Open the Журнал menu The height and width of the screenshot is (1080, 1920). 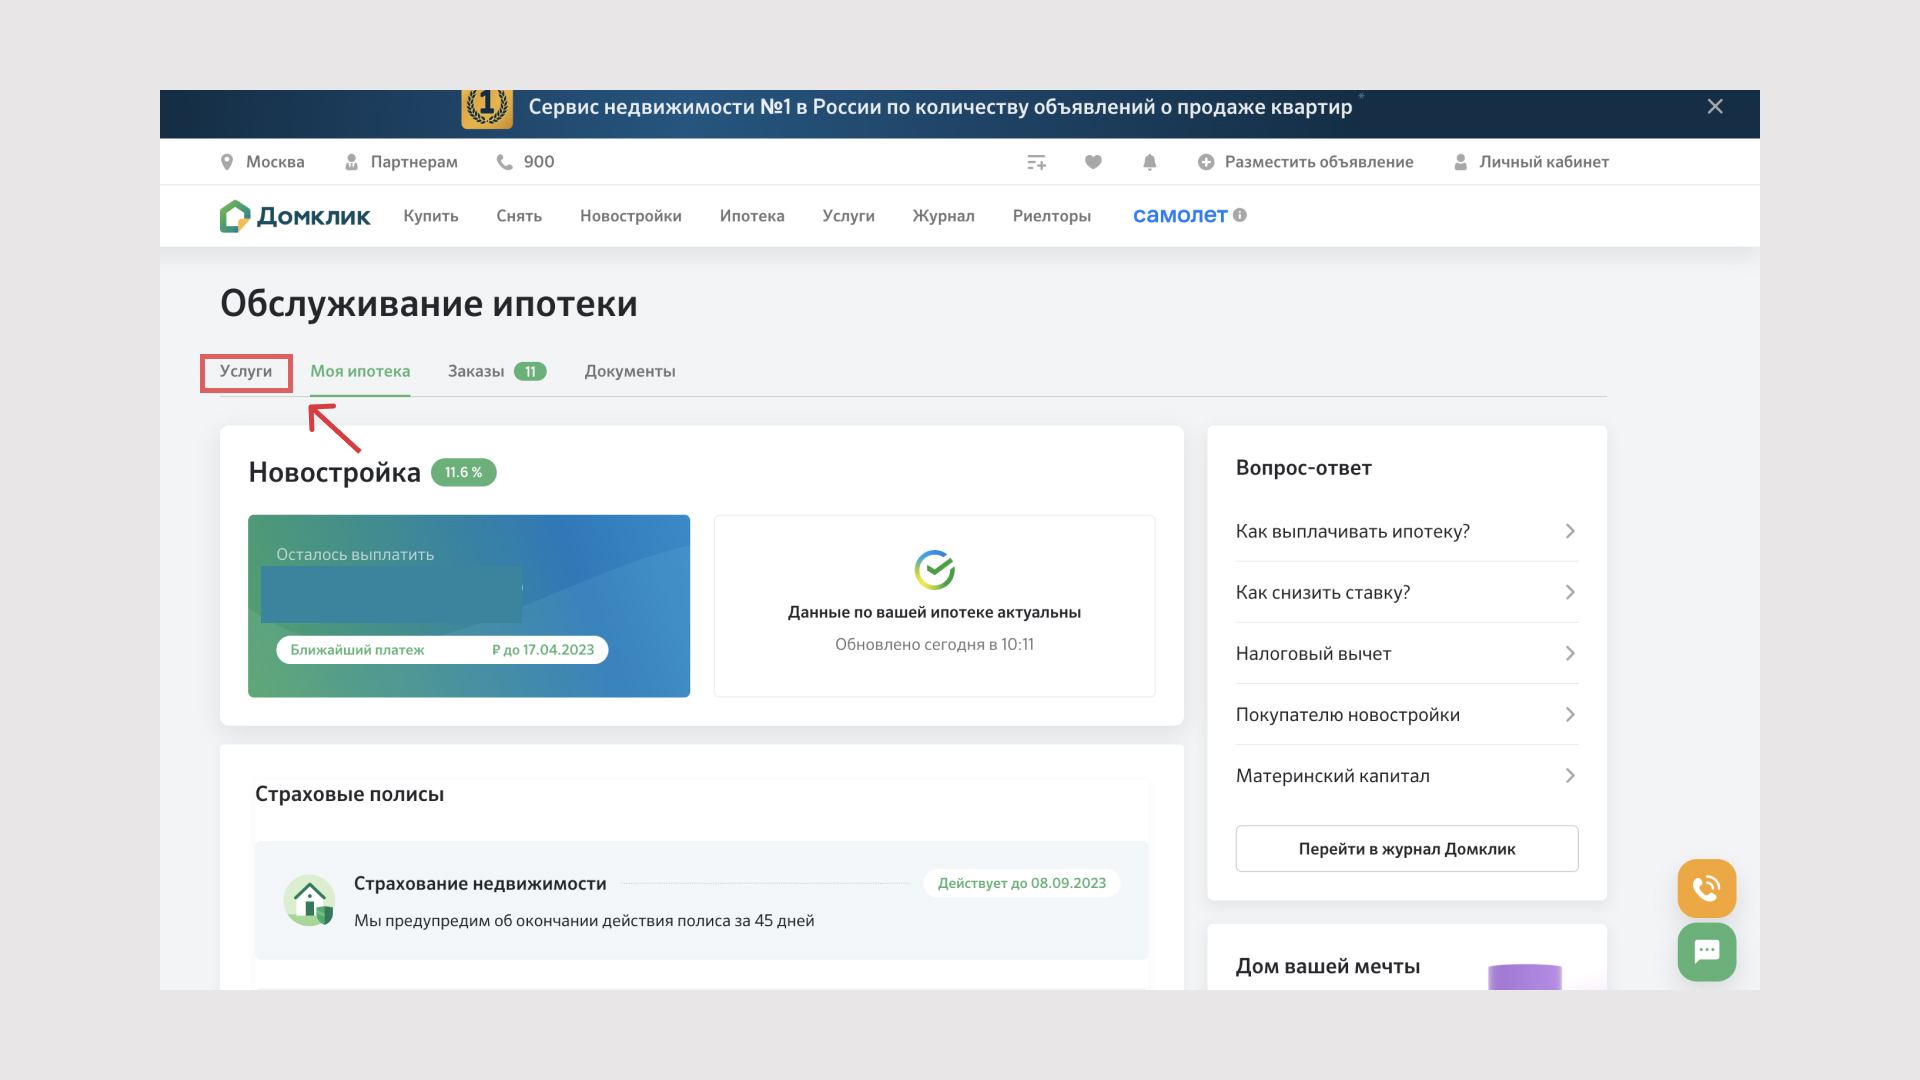tap(943, 216)
